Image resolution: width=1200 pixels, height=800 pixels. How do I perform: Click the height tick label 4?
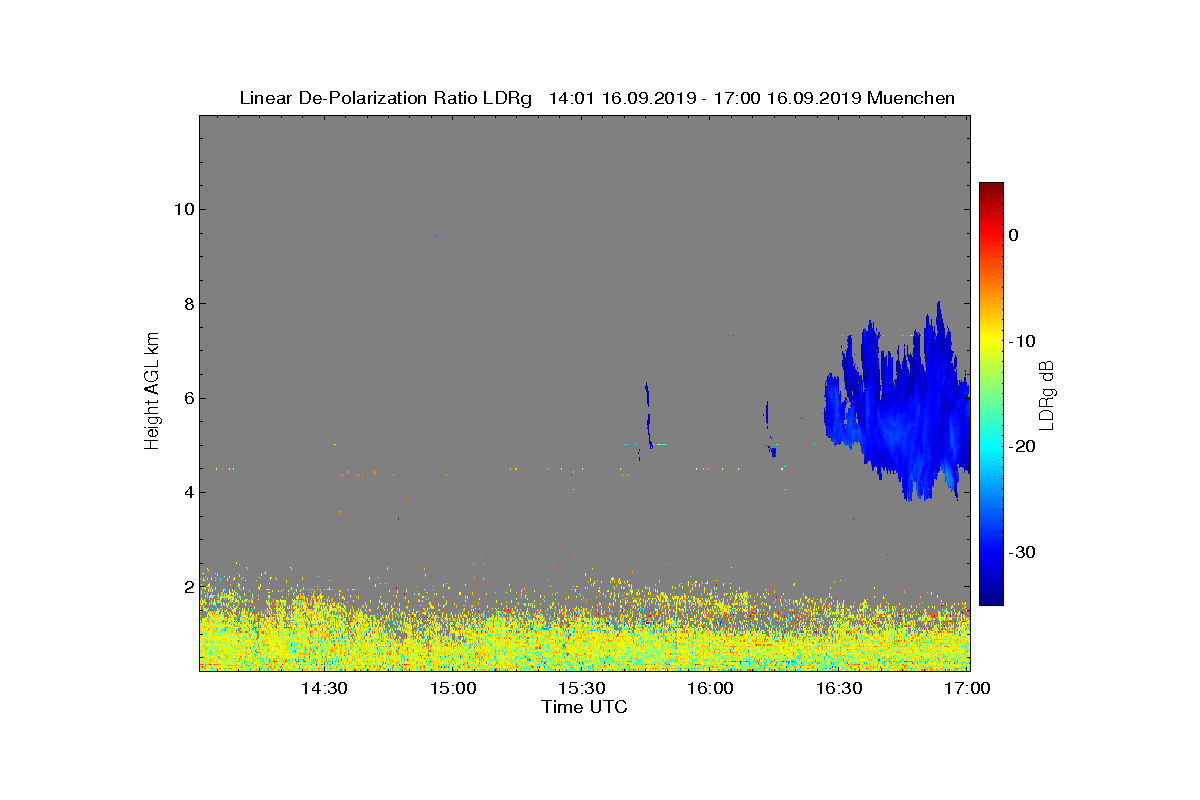click(x=187, y=492)
